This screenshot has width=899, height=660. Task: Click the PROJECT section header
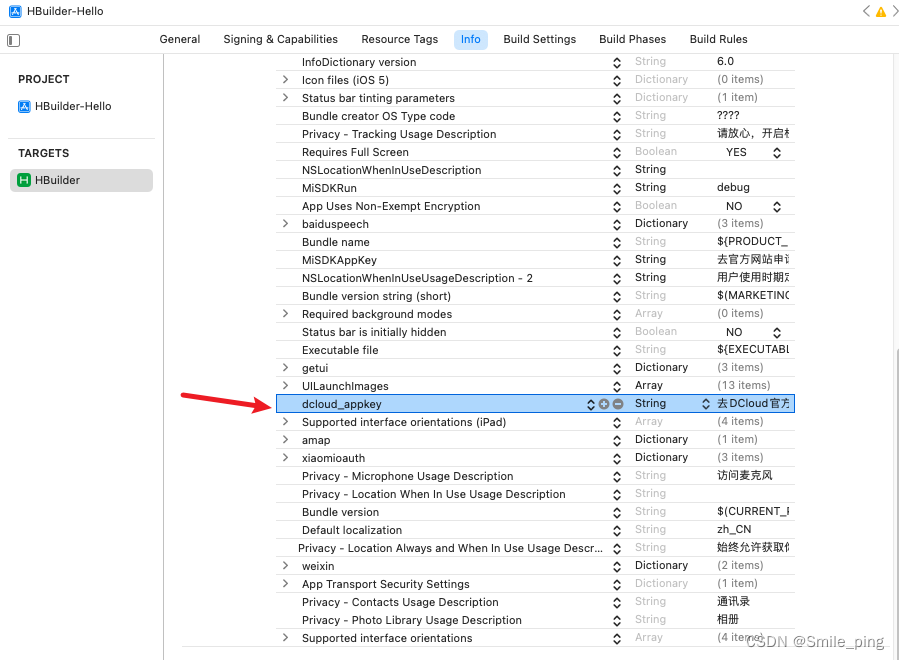44,79
